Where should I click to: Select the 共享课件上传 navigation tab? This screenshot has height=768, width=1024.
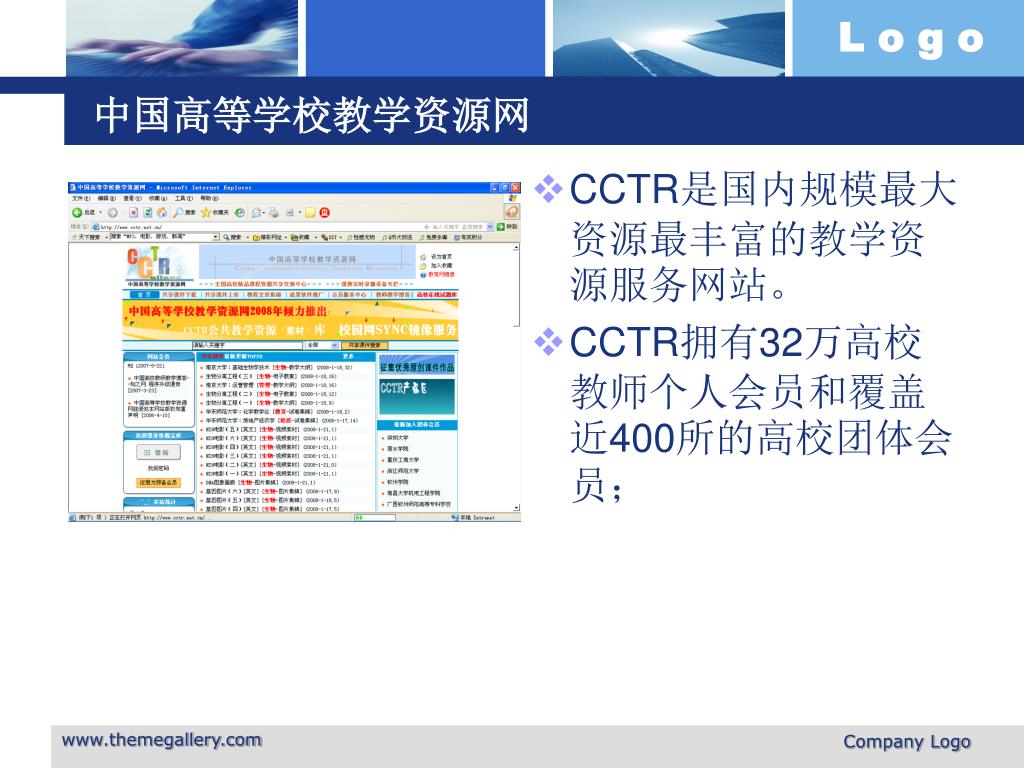pos(221,295)
